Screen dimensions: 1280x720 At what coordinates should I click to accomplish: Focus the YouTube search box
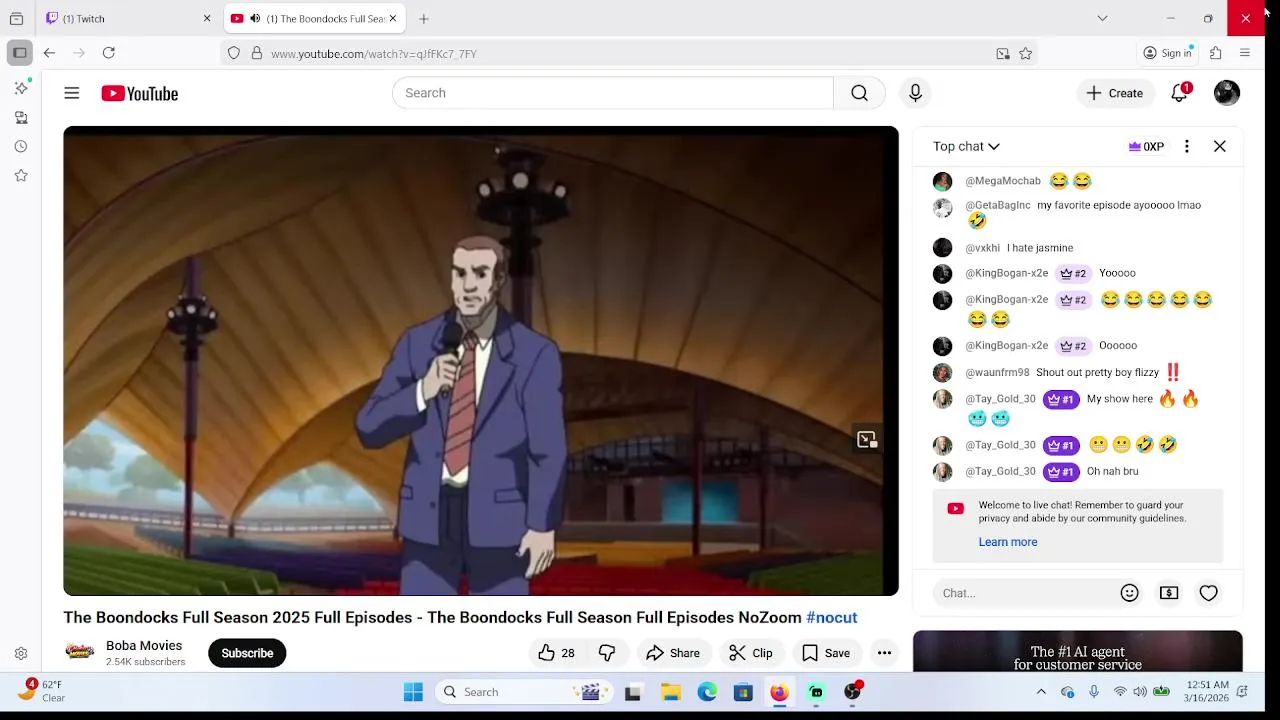point(613,93)
